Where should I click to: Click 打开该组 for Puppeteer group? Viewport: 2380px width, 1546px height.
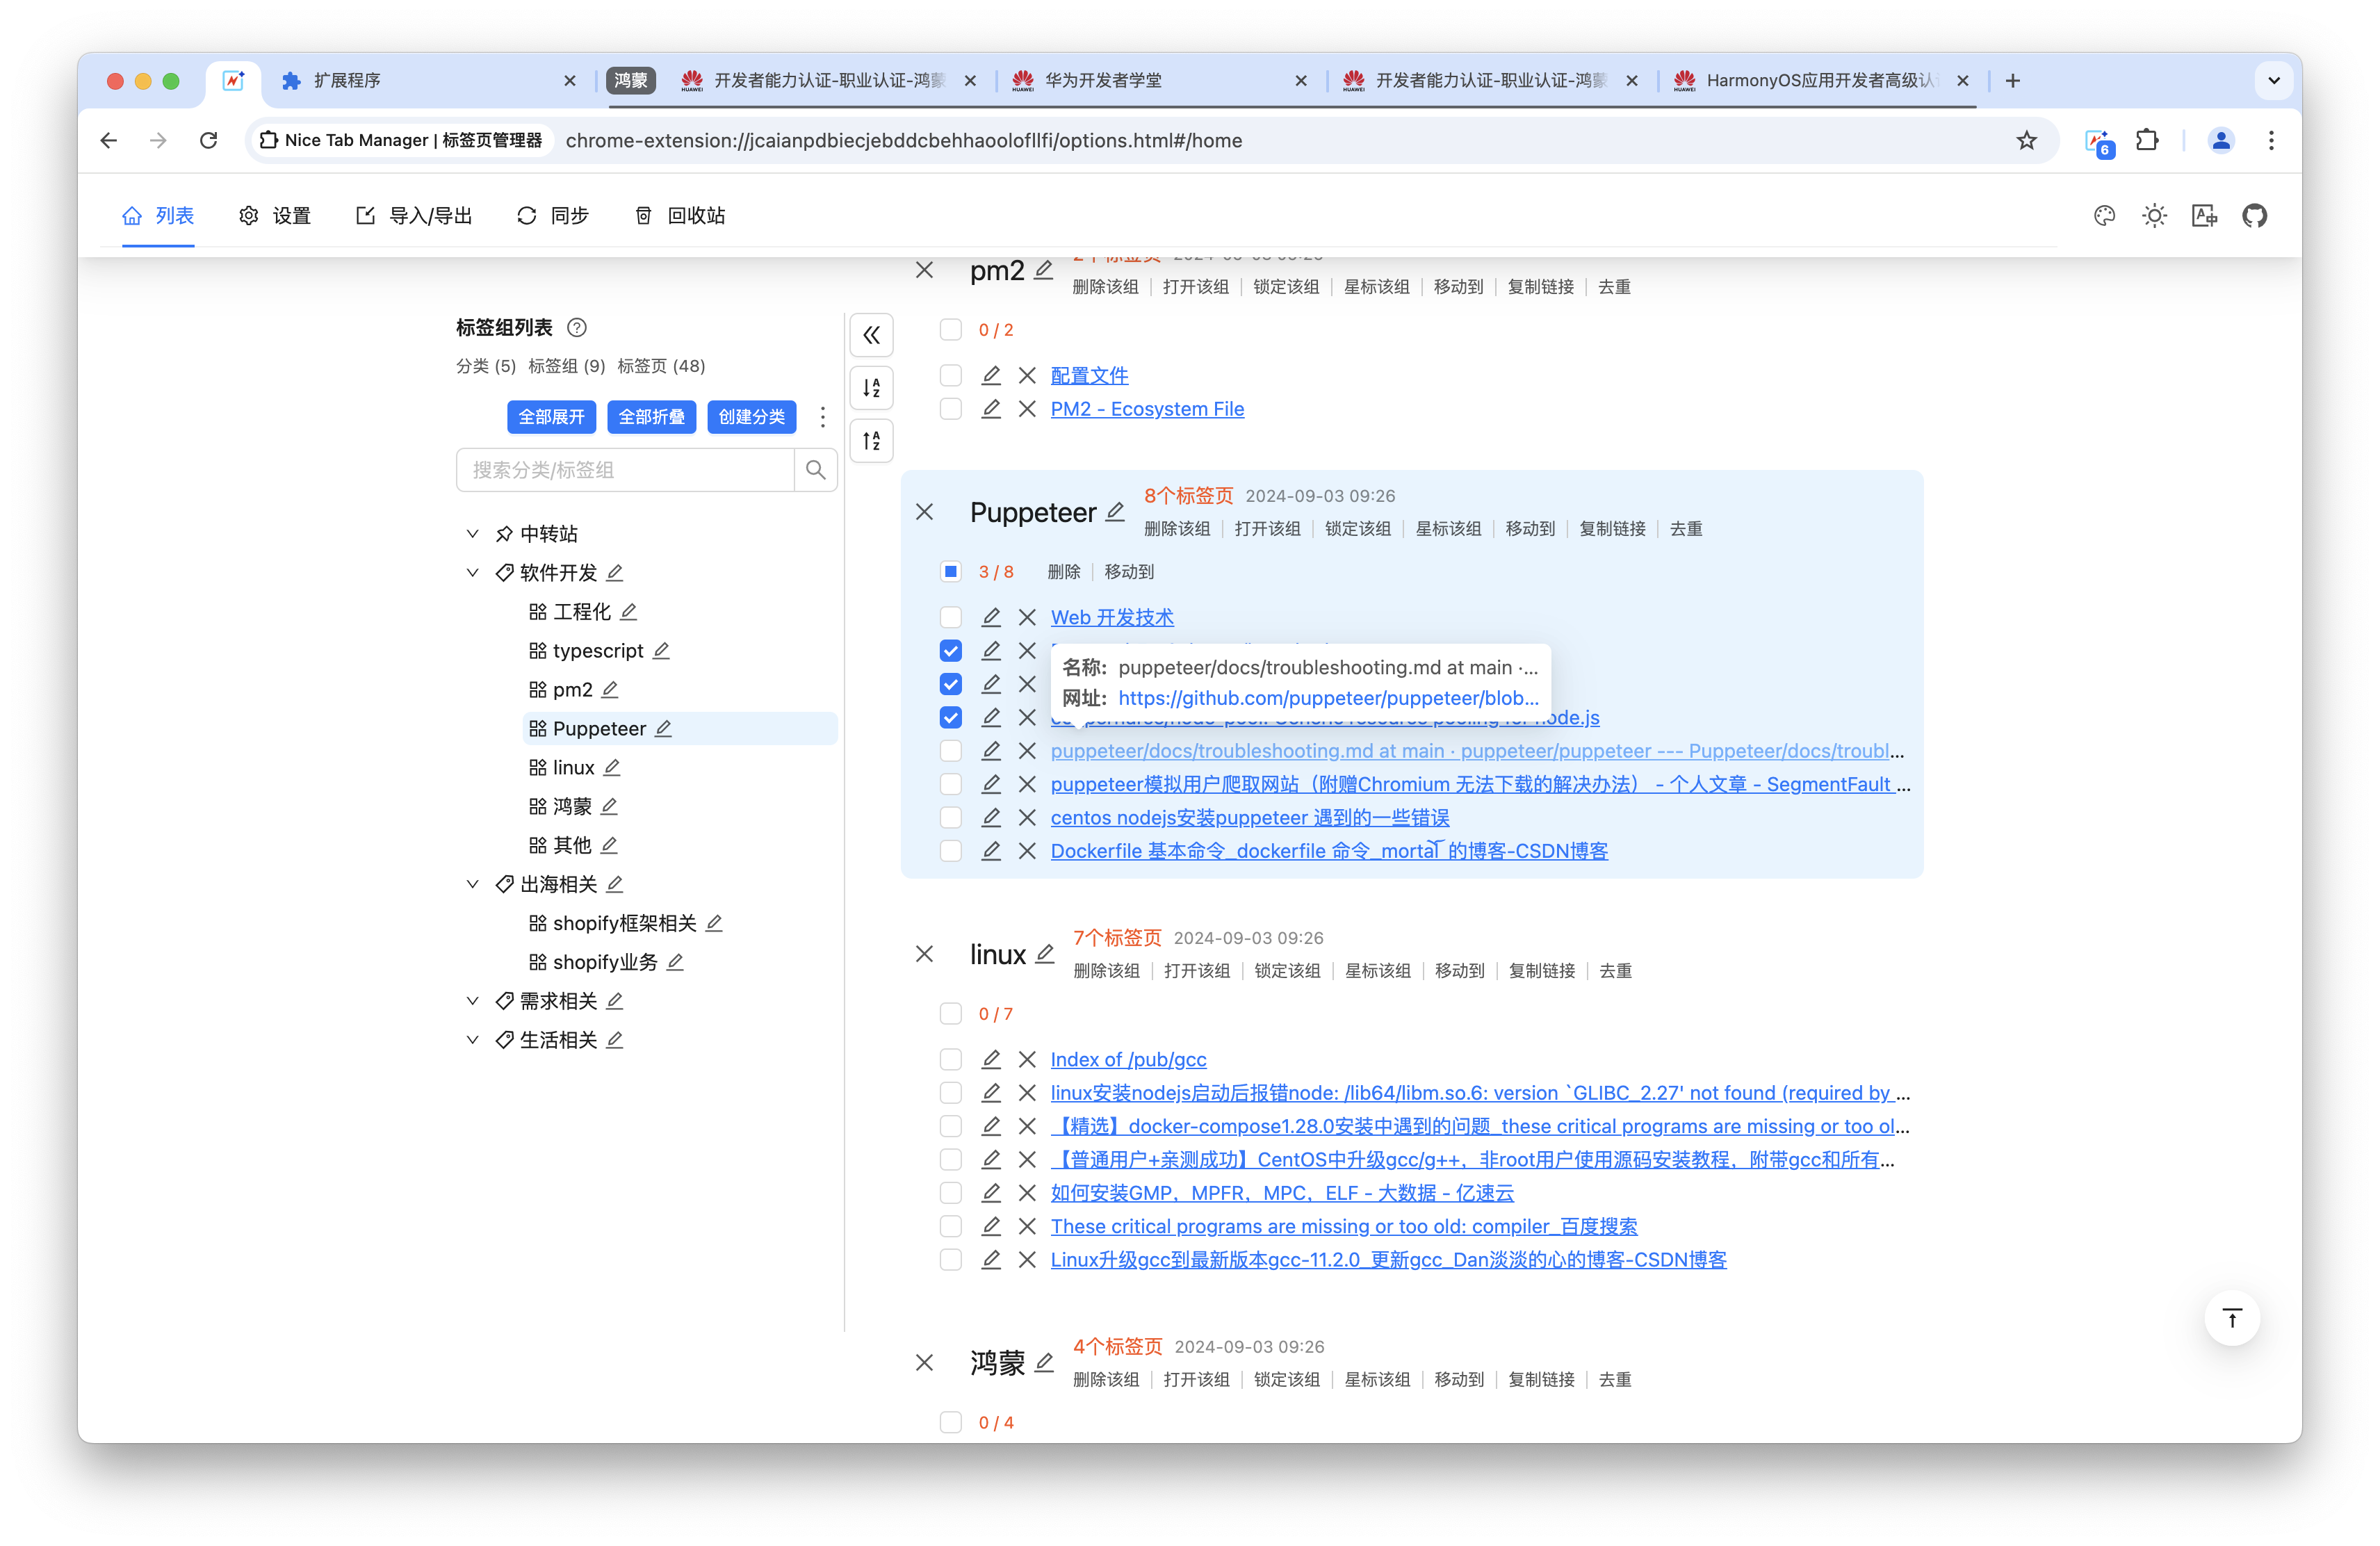tap(1267, 529)
